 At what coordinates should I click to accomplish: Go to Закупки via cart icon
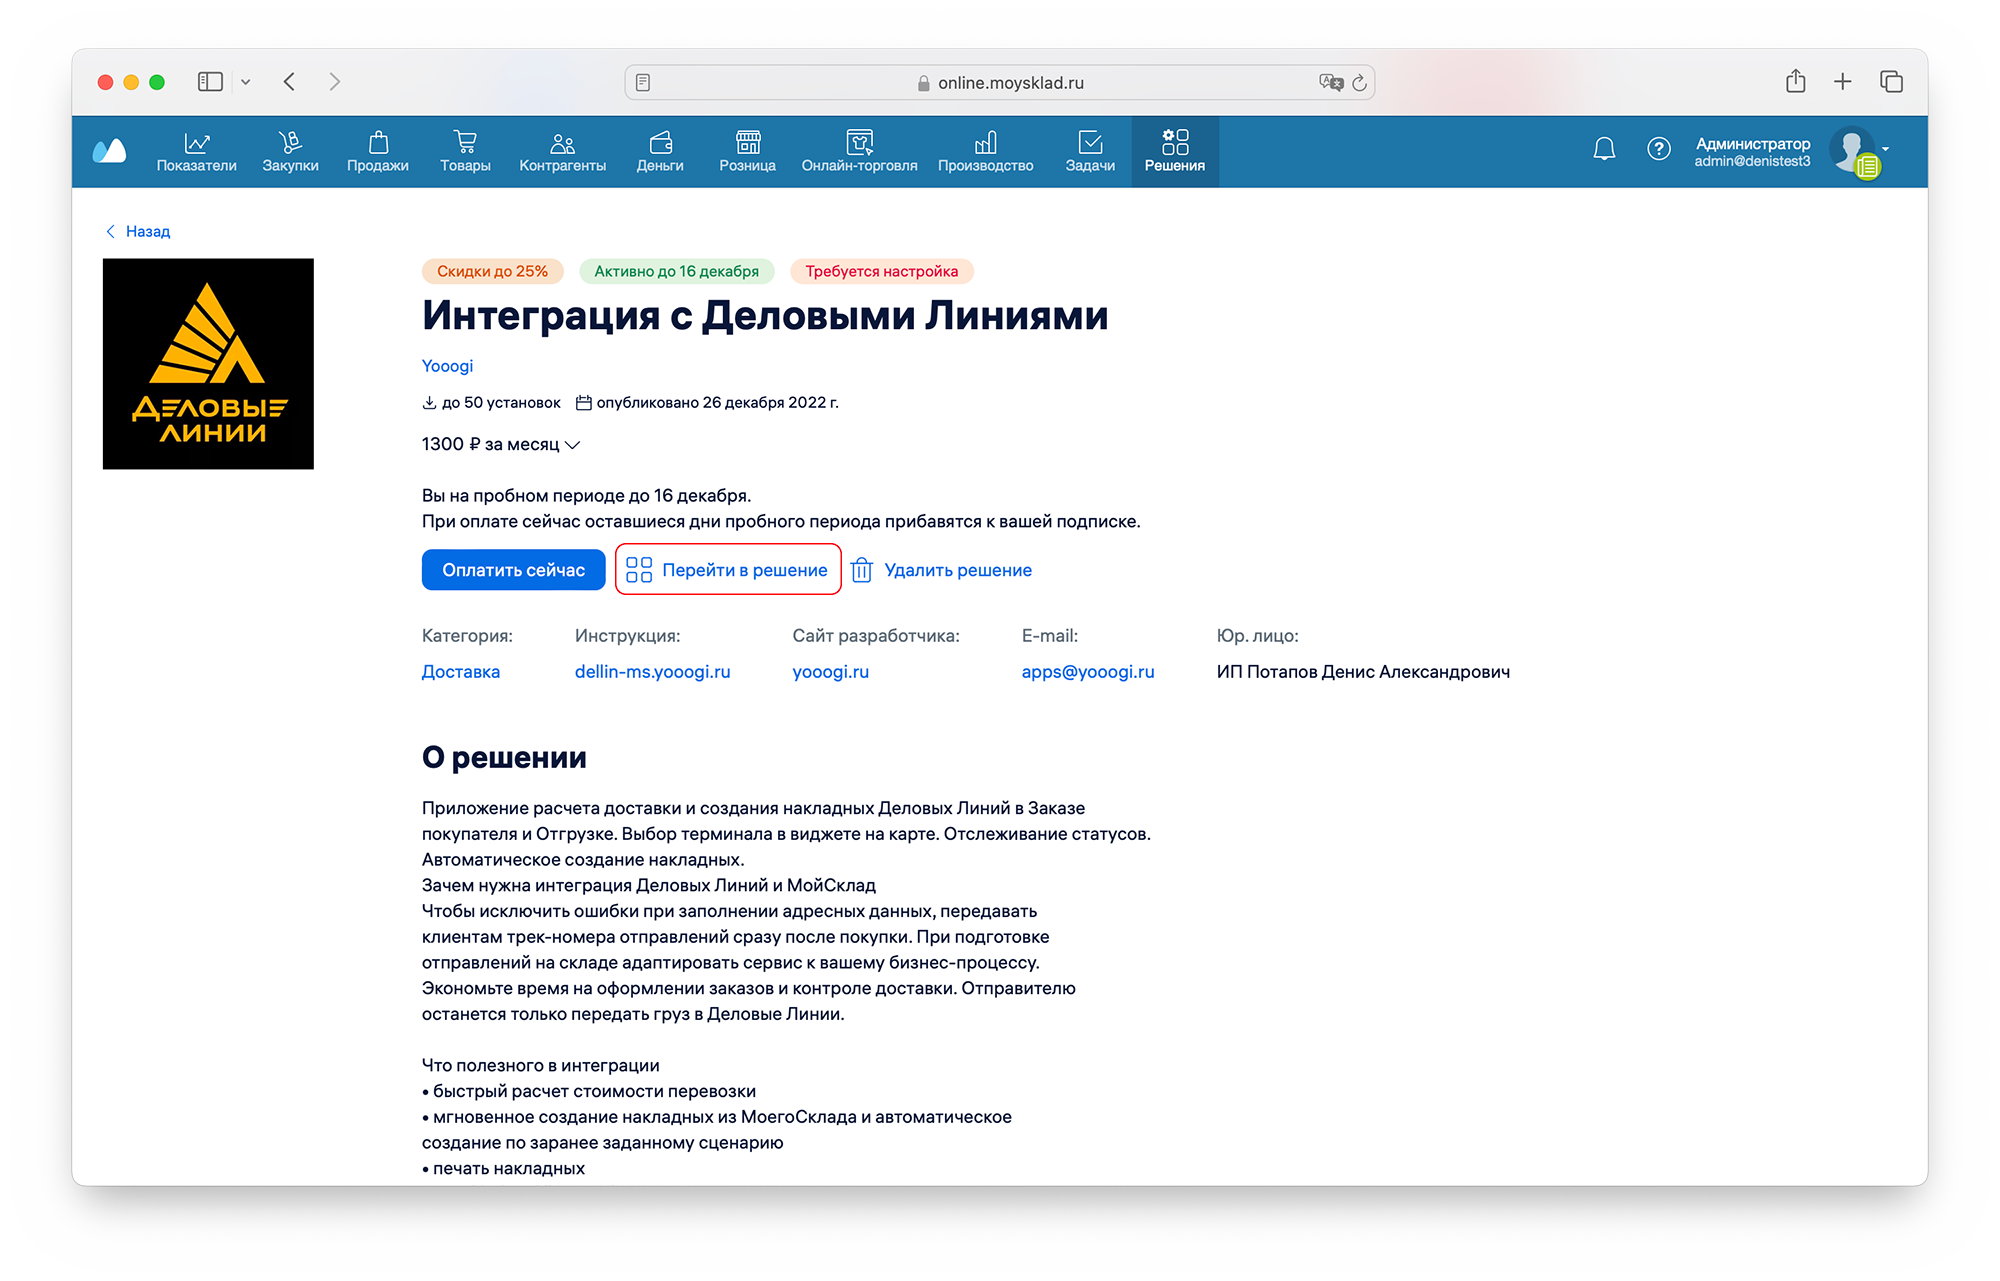(290, 151)
